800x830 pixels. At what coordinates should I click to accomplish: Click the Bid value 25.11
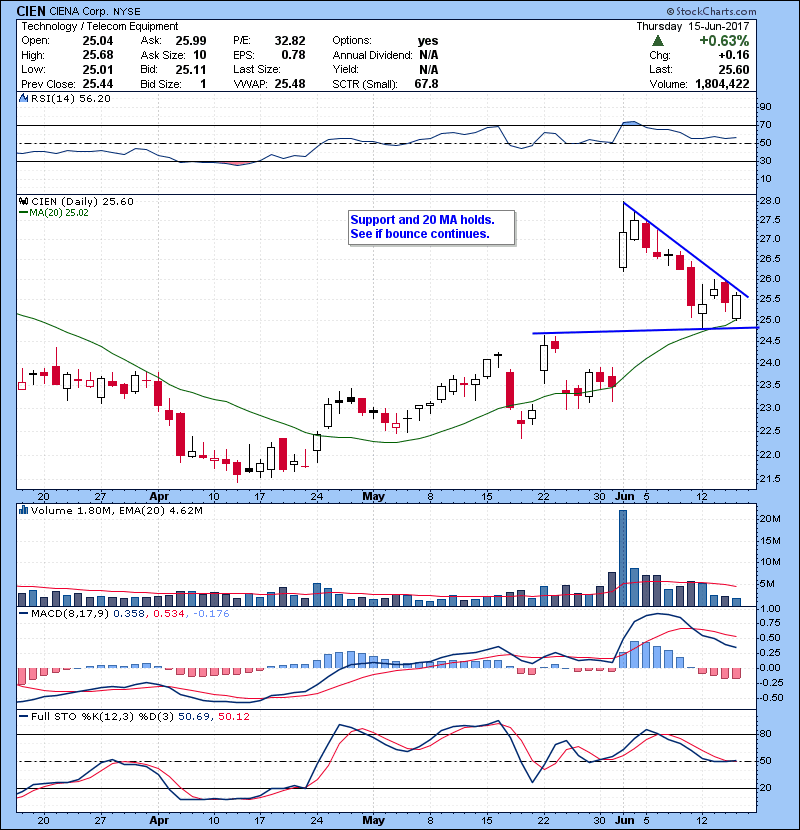tap(191, 69)
